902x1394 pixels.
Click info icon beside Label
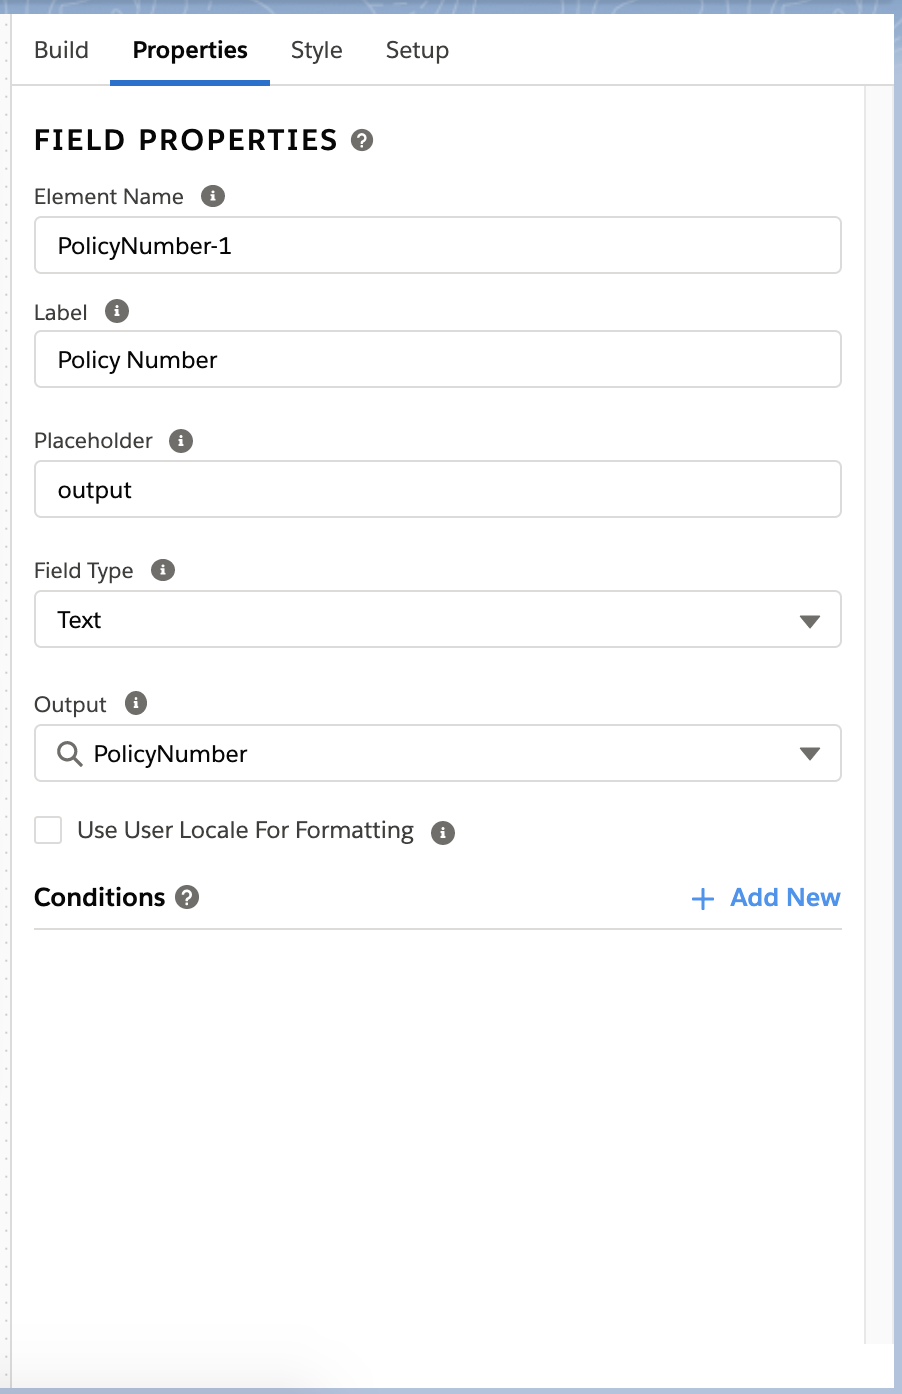(117, 311)
